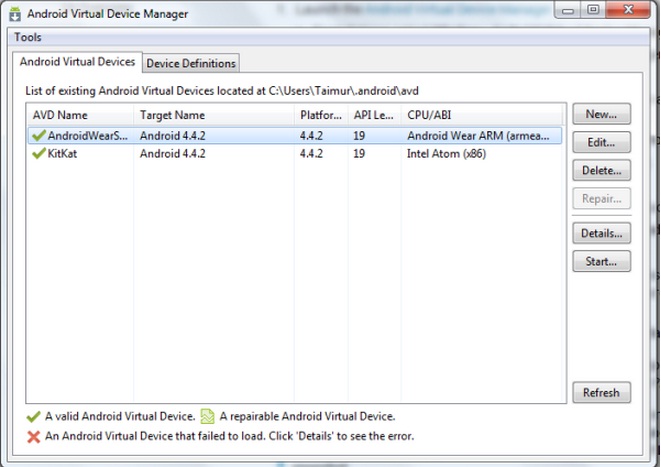Click API level 19 in the AndroidWearS... row
Viewport: 661px width, 467px height.
(x=359, y=136)
